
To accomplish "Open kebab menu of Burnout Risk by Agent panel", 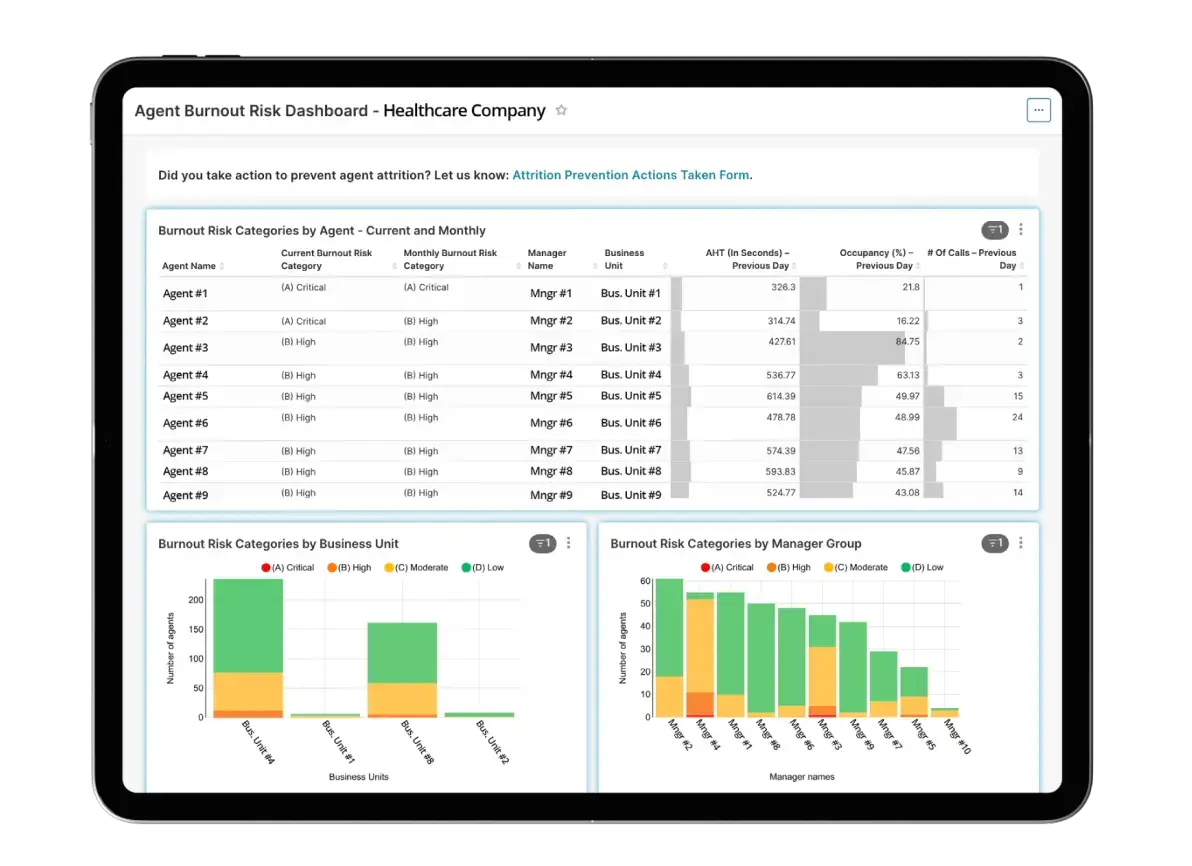I will (x=1021, y=230).
